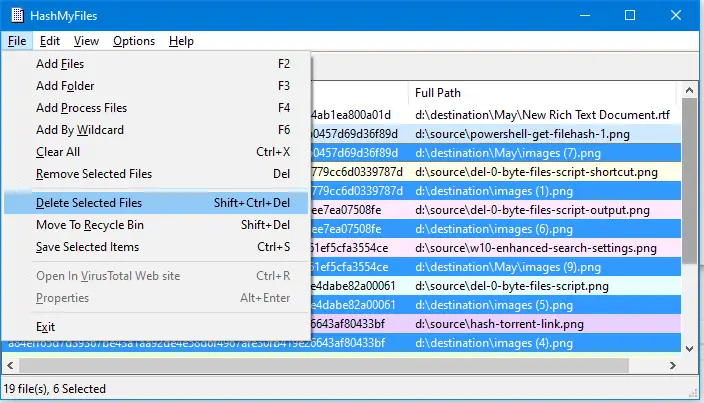Click the horizontal scrollbar left arrow

coord(10,365)
